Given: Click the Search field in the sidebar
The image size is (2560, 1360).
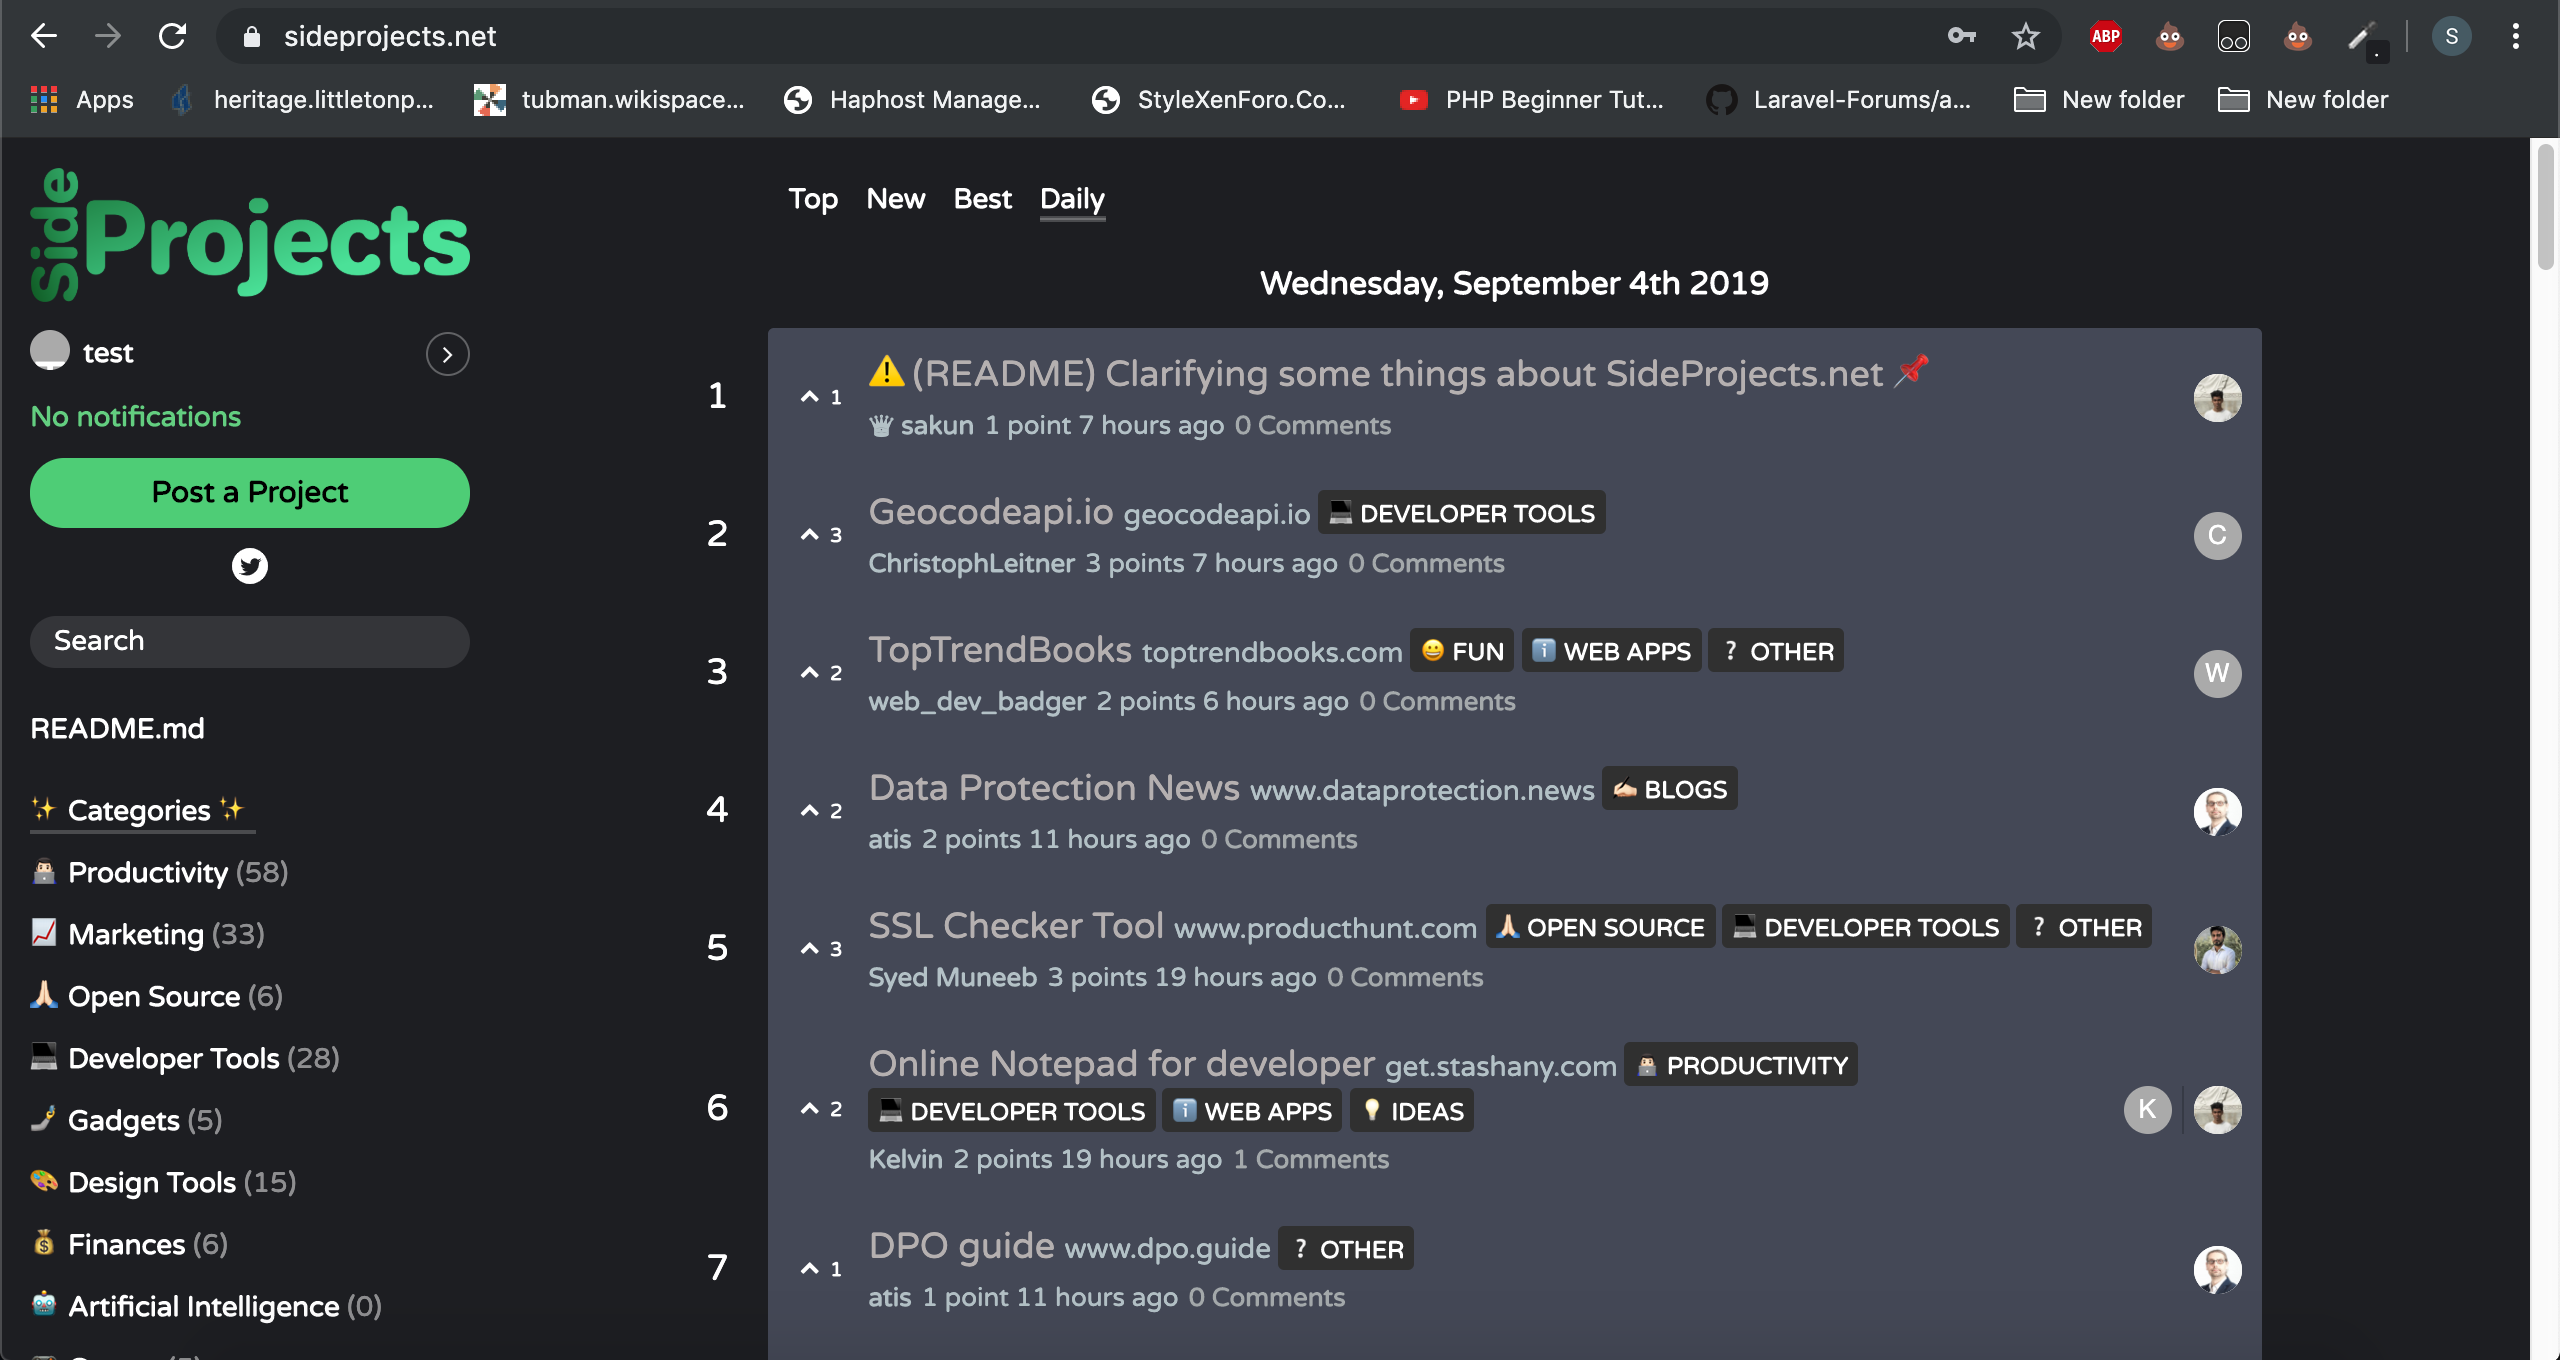Looking at the screenshot, I should (x=250, y=641).
